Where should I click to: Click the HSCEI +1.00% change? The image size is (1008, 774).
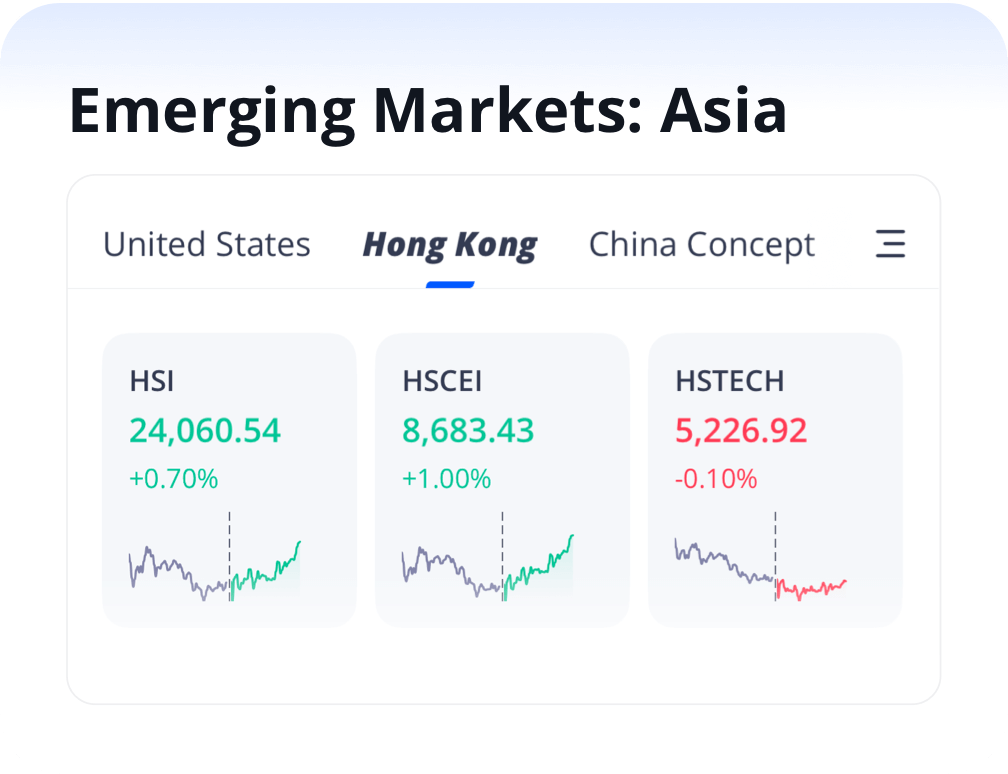pyautogui.click(x=446, y=479)
